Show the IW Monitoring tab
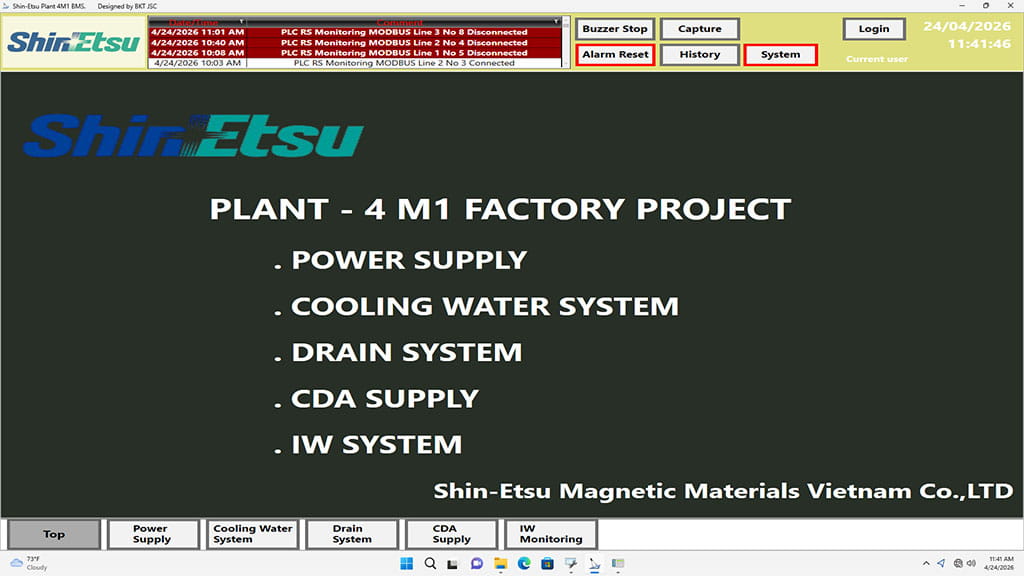This screenshot has height=576, width=1024. (551, 534)
